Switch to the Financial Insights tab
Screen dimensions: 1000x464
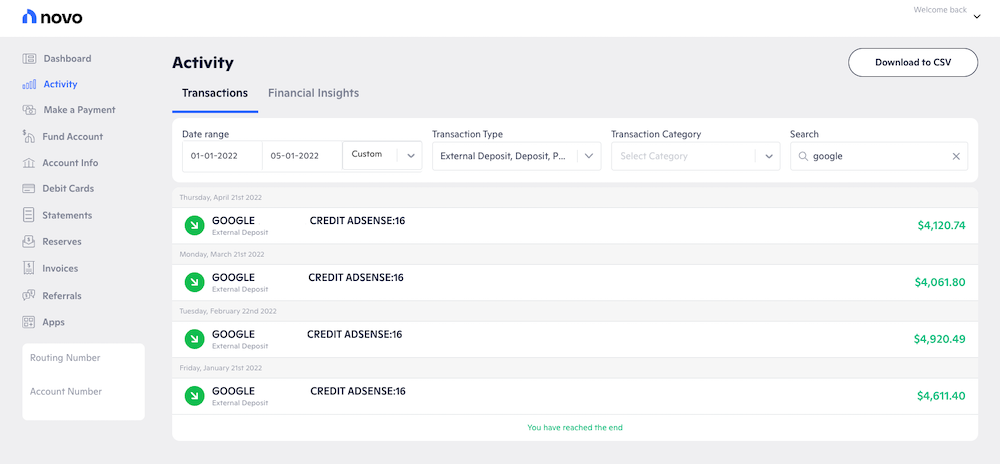(313, 93)
